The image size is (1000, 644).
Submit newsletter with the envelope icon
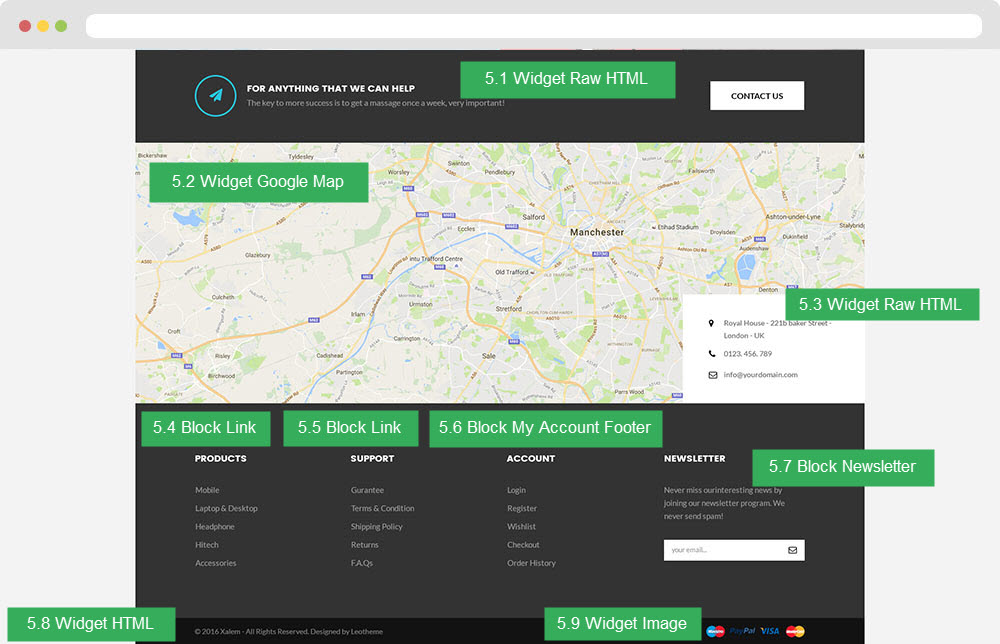(792, 550)
